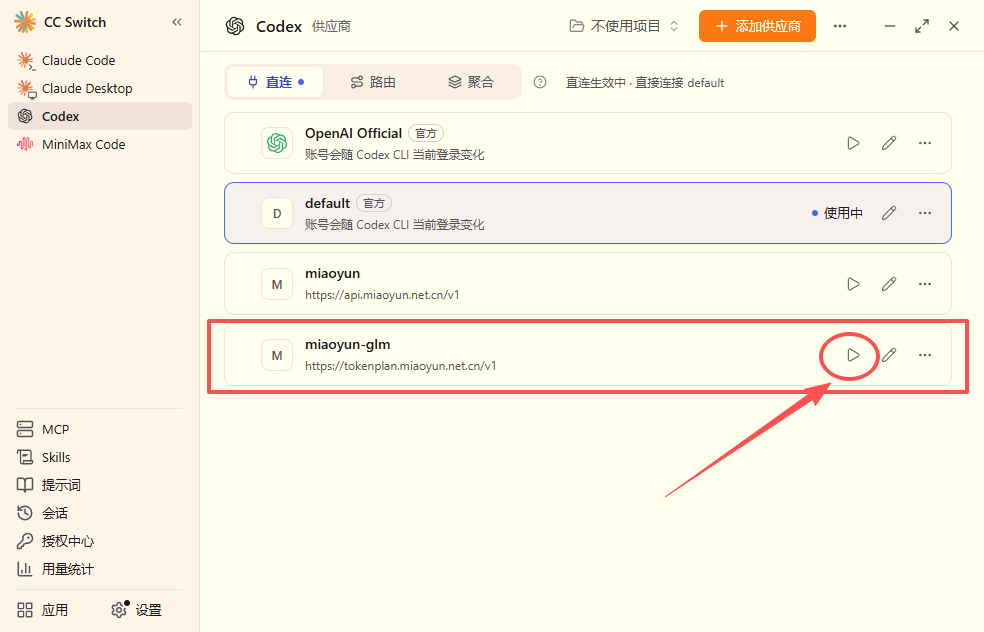Click the OpenAI Official logo icon
984x632 pixels.
(x=277, y=143)
